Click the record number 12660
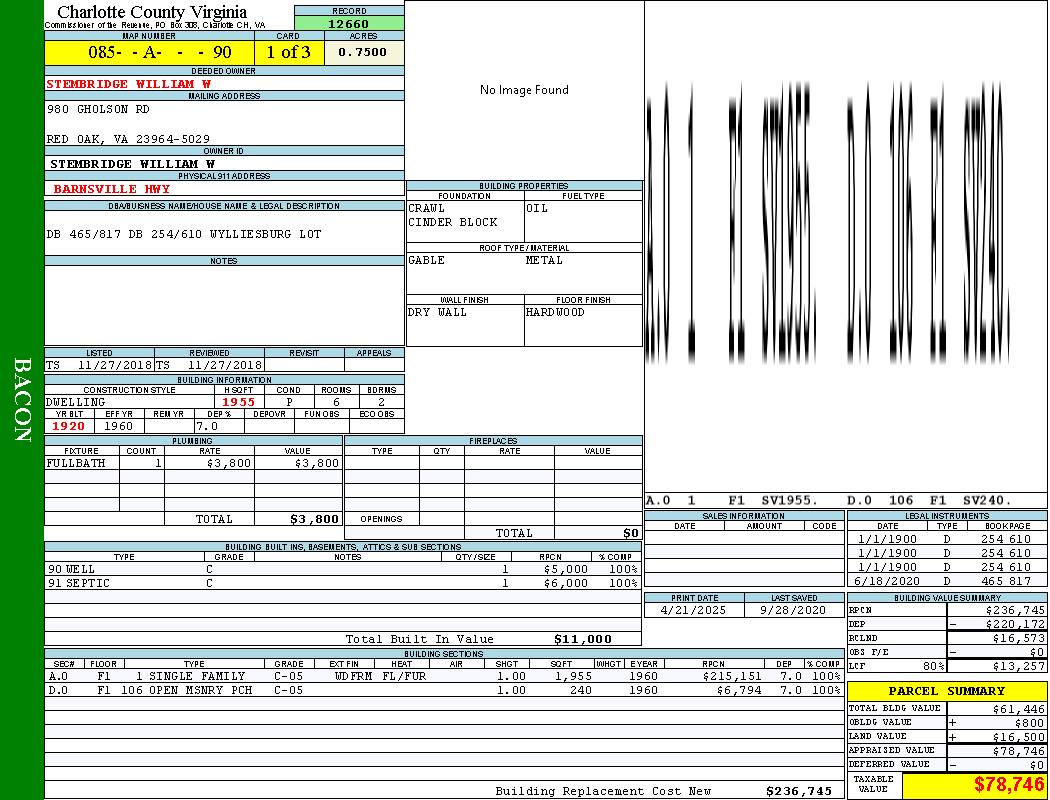The height and width of the screenshot is (800, 1050). pyautogui.click(x=348, y=23)
